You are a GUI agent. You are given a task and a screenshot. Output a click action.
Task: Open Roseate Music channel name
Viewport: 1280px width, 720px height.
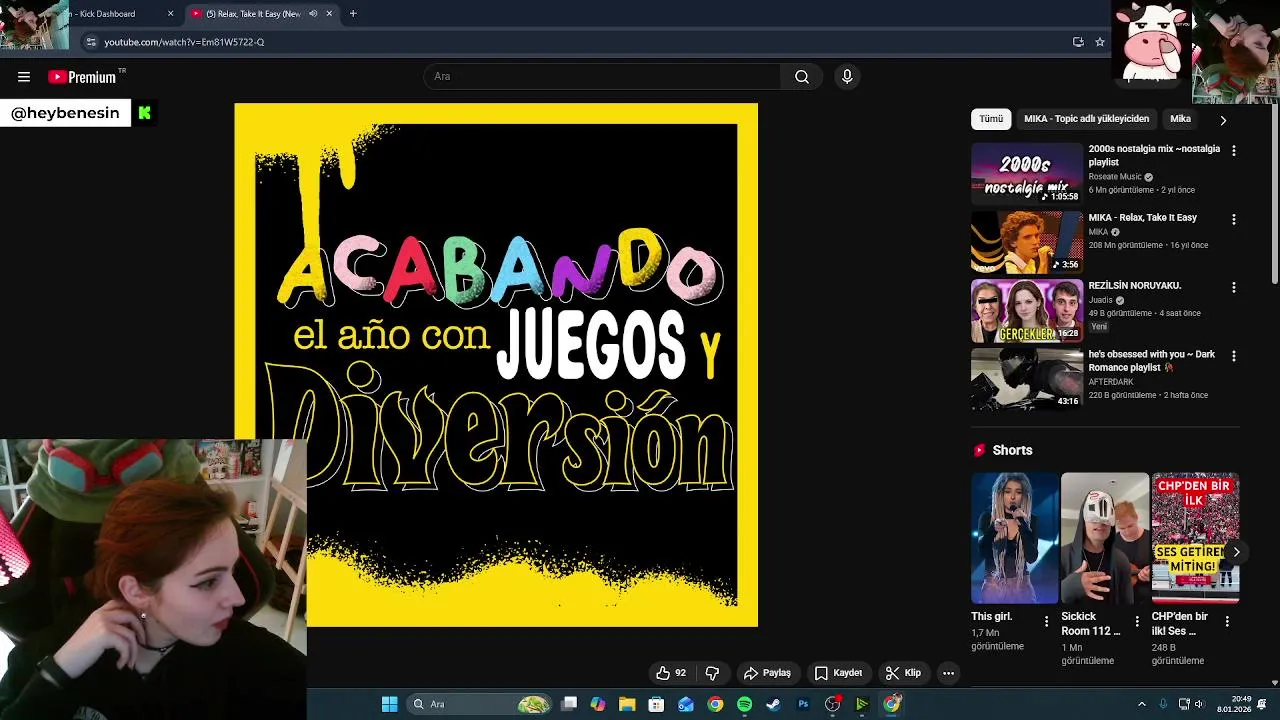1115,177
